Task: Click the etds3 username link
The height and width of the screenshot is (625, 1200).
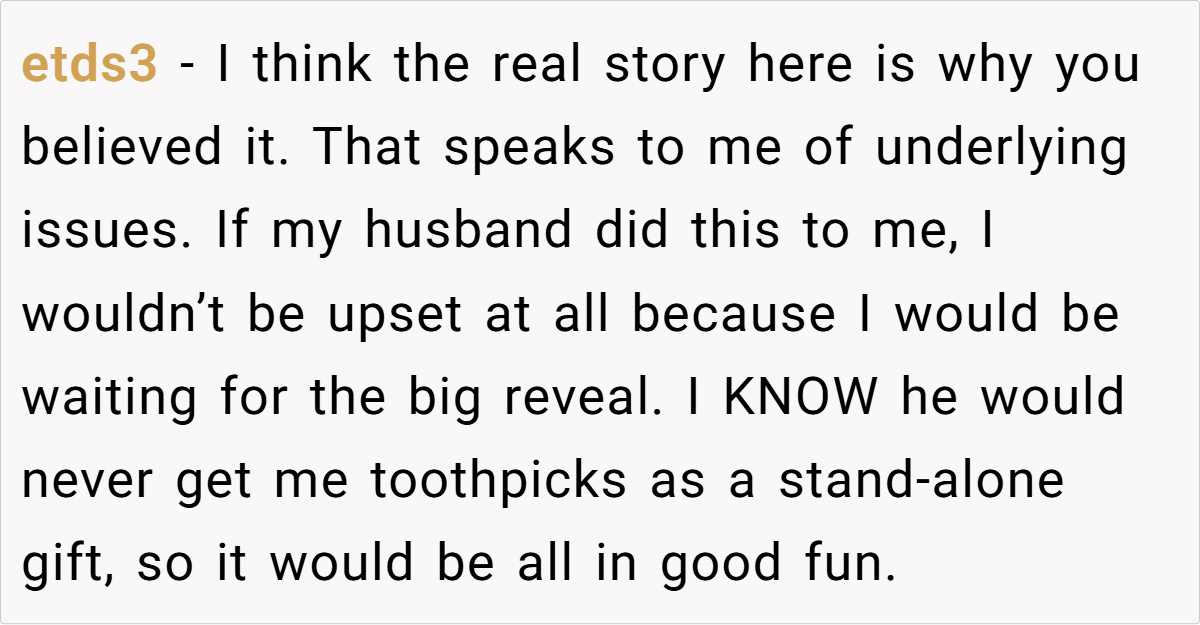Action: coord(89,66)
